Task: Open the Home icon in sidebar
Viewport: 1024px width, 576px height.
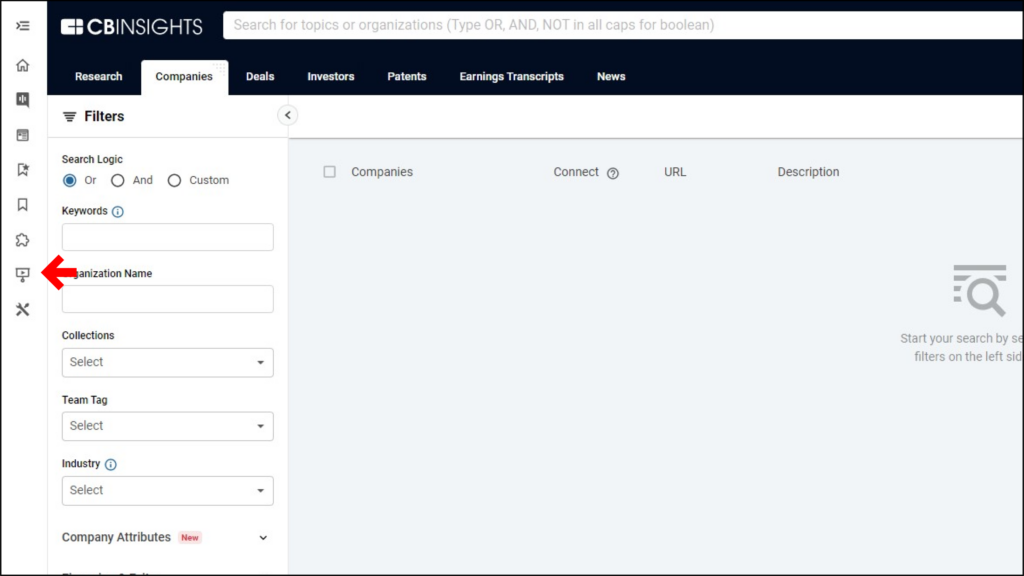Action: coord(23,65)
